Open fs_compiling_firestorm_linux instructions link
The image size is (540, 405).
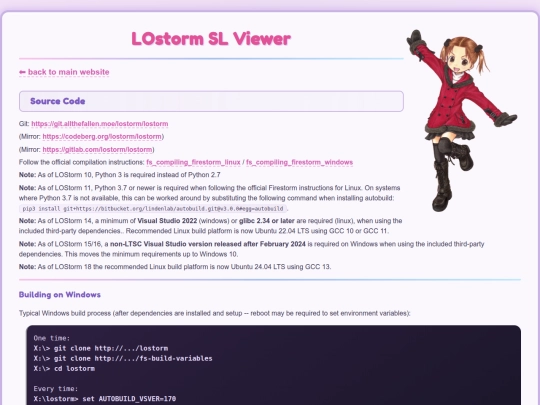[x=193, y=162]
